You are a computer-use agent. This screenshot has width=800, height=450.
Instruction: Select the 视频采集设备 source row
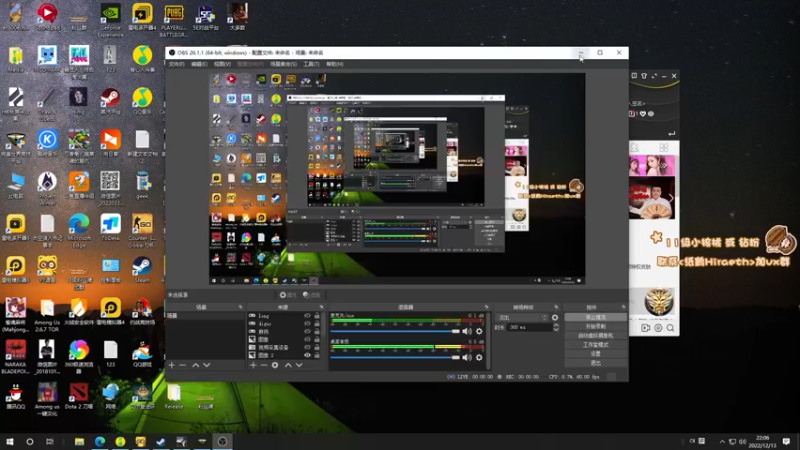click(284, 347)
